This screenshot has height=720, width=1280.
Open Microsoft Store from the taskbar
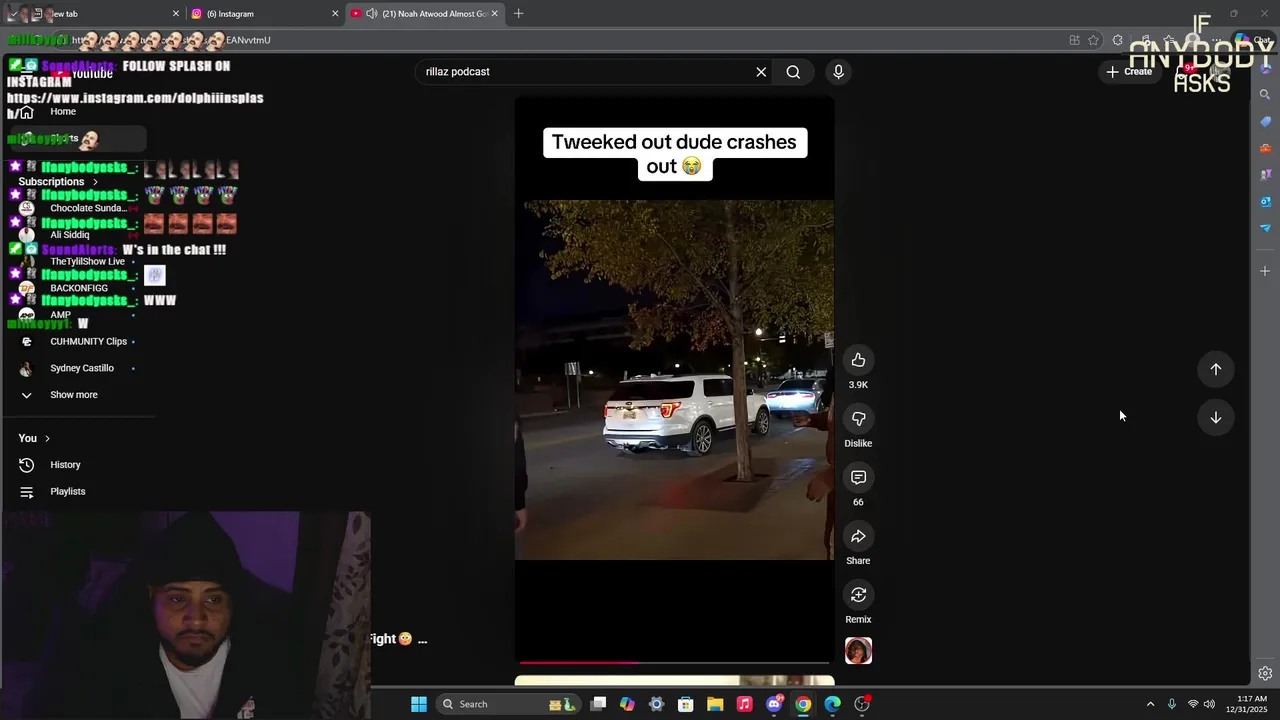click(x=686, y=704)
